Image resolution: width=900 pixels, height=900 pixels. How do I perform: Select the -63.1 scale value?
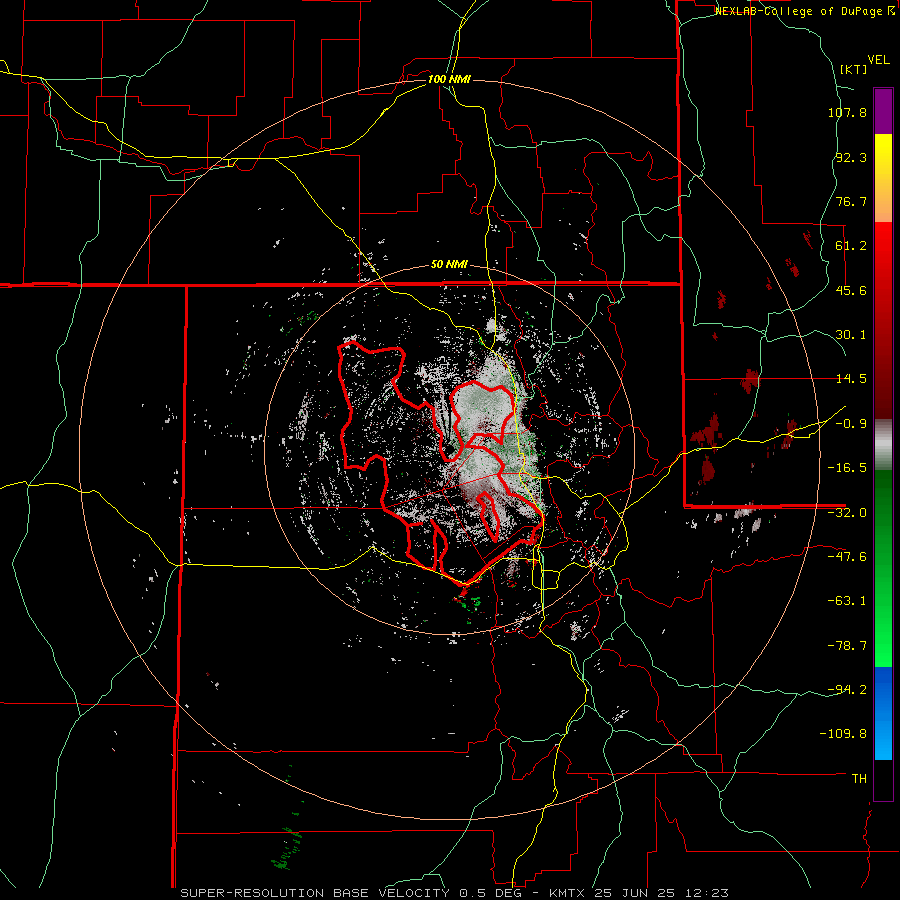coord(847,601)
